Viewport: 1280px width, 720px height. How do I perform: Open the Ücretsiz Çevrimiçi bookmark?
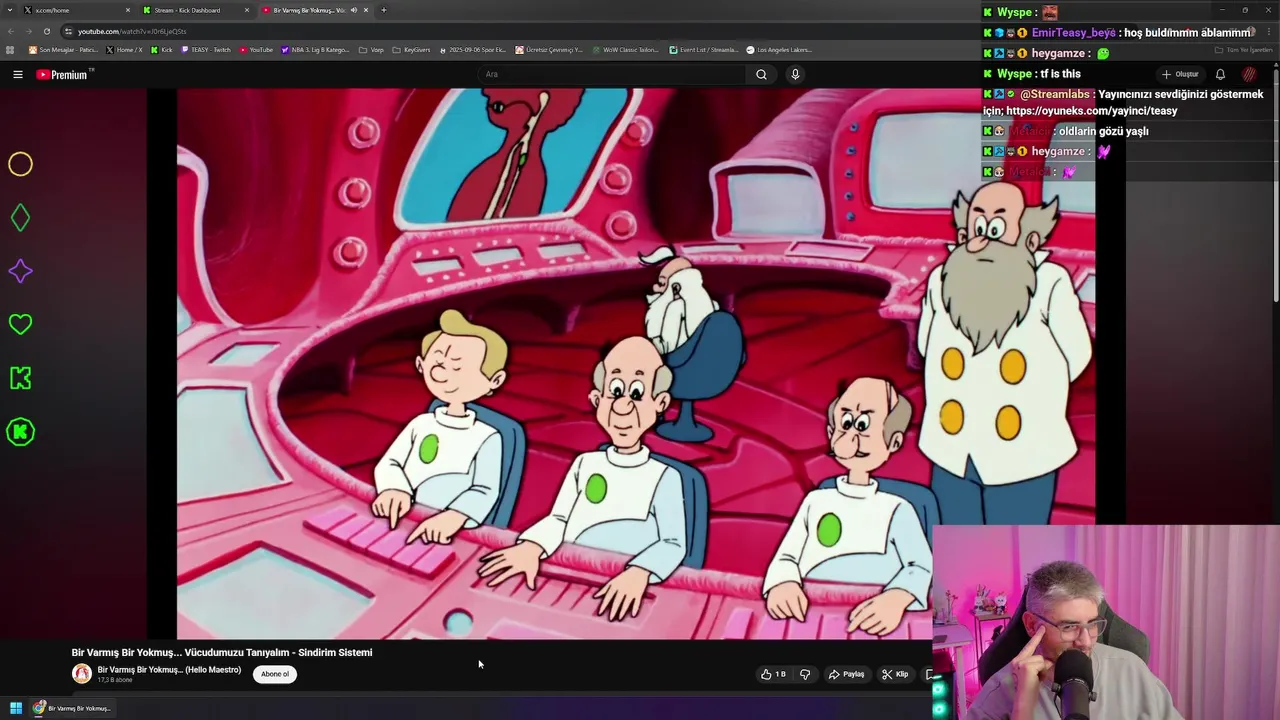point(549,50)
